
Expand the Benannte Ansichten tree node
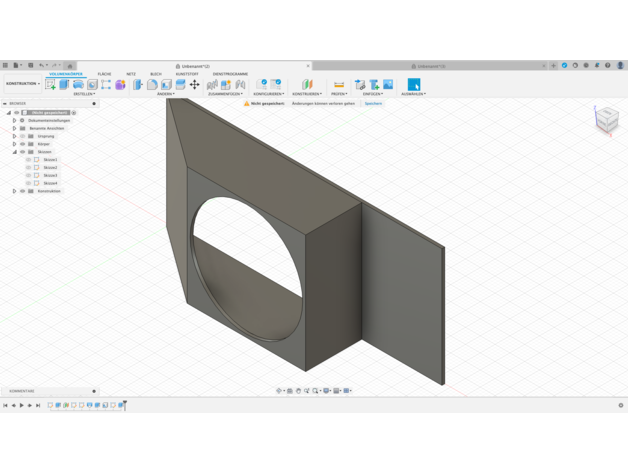[15, 128]
